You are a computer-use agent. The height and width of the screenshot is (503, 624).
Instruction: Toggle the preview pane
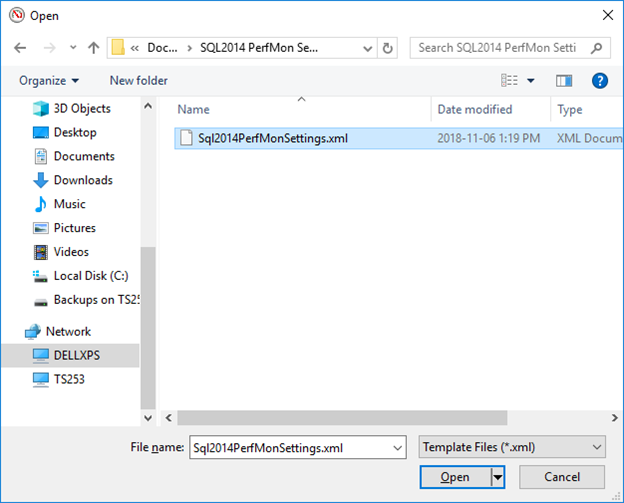[x=564, y=81]
